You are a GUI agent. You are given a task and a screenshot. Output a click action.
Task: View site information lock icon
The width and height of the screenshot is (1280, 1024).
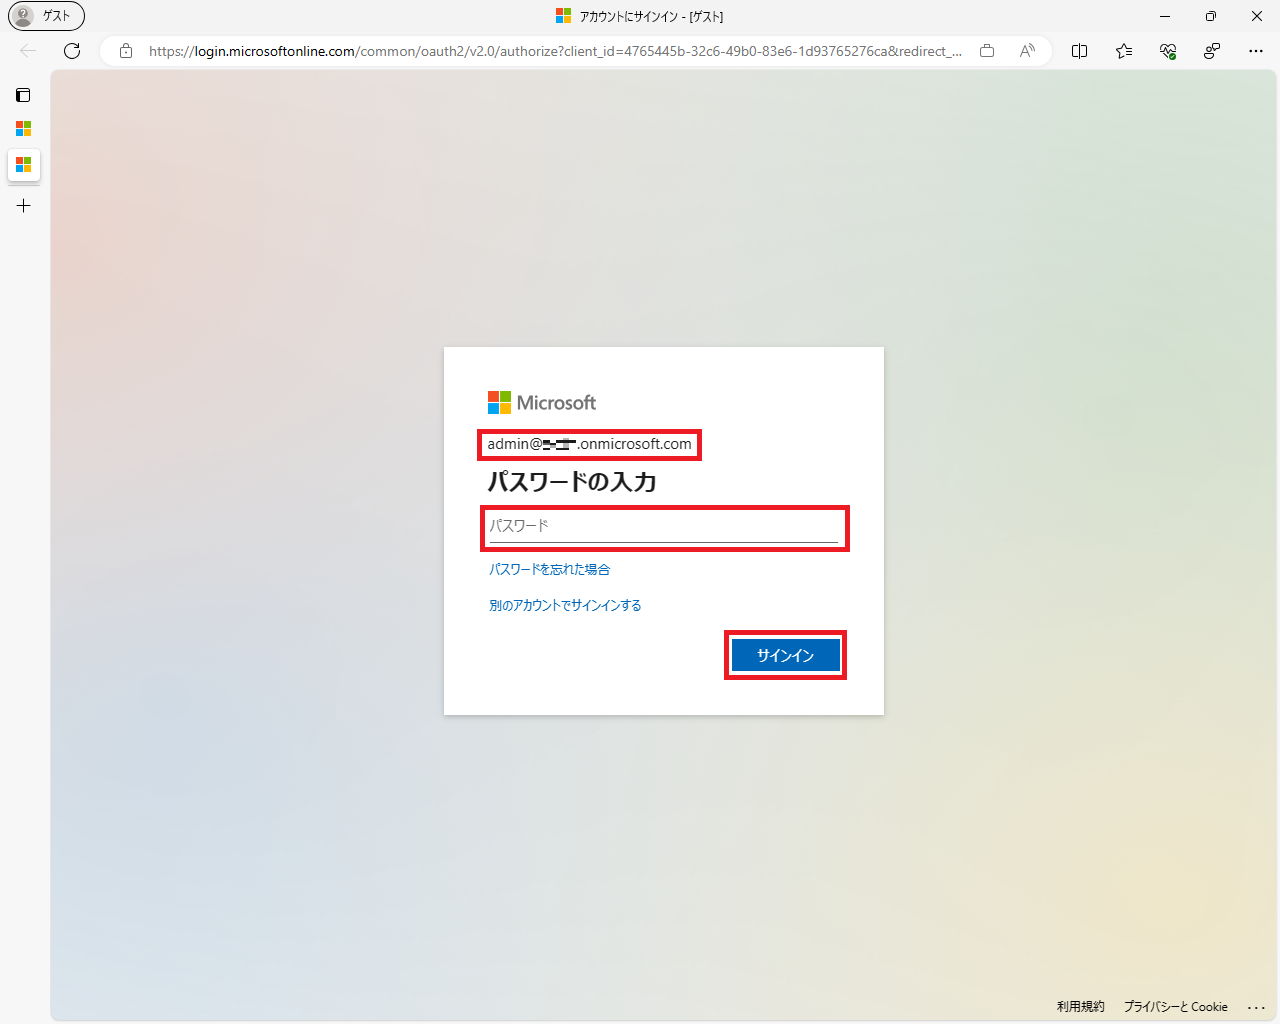[126, 51]
